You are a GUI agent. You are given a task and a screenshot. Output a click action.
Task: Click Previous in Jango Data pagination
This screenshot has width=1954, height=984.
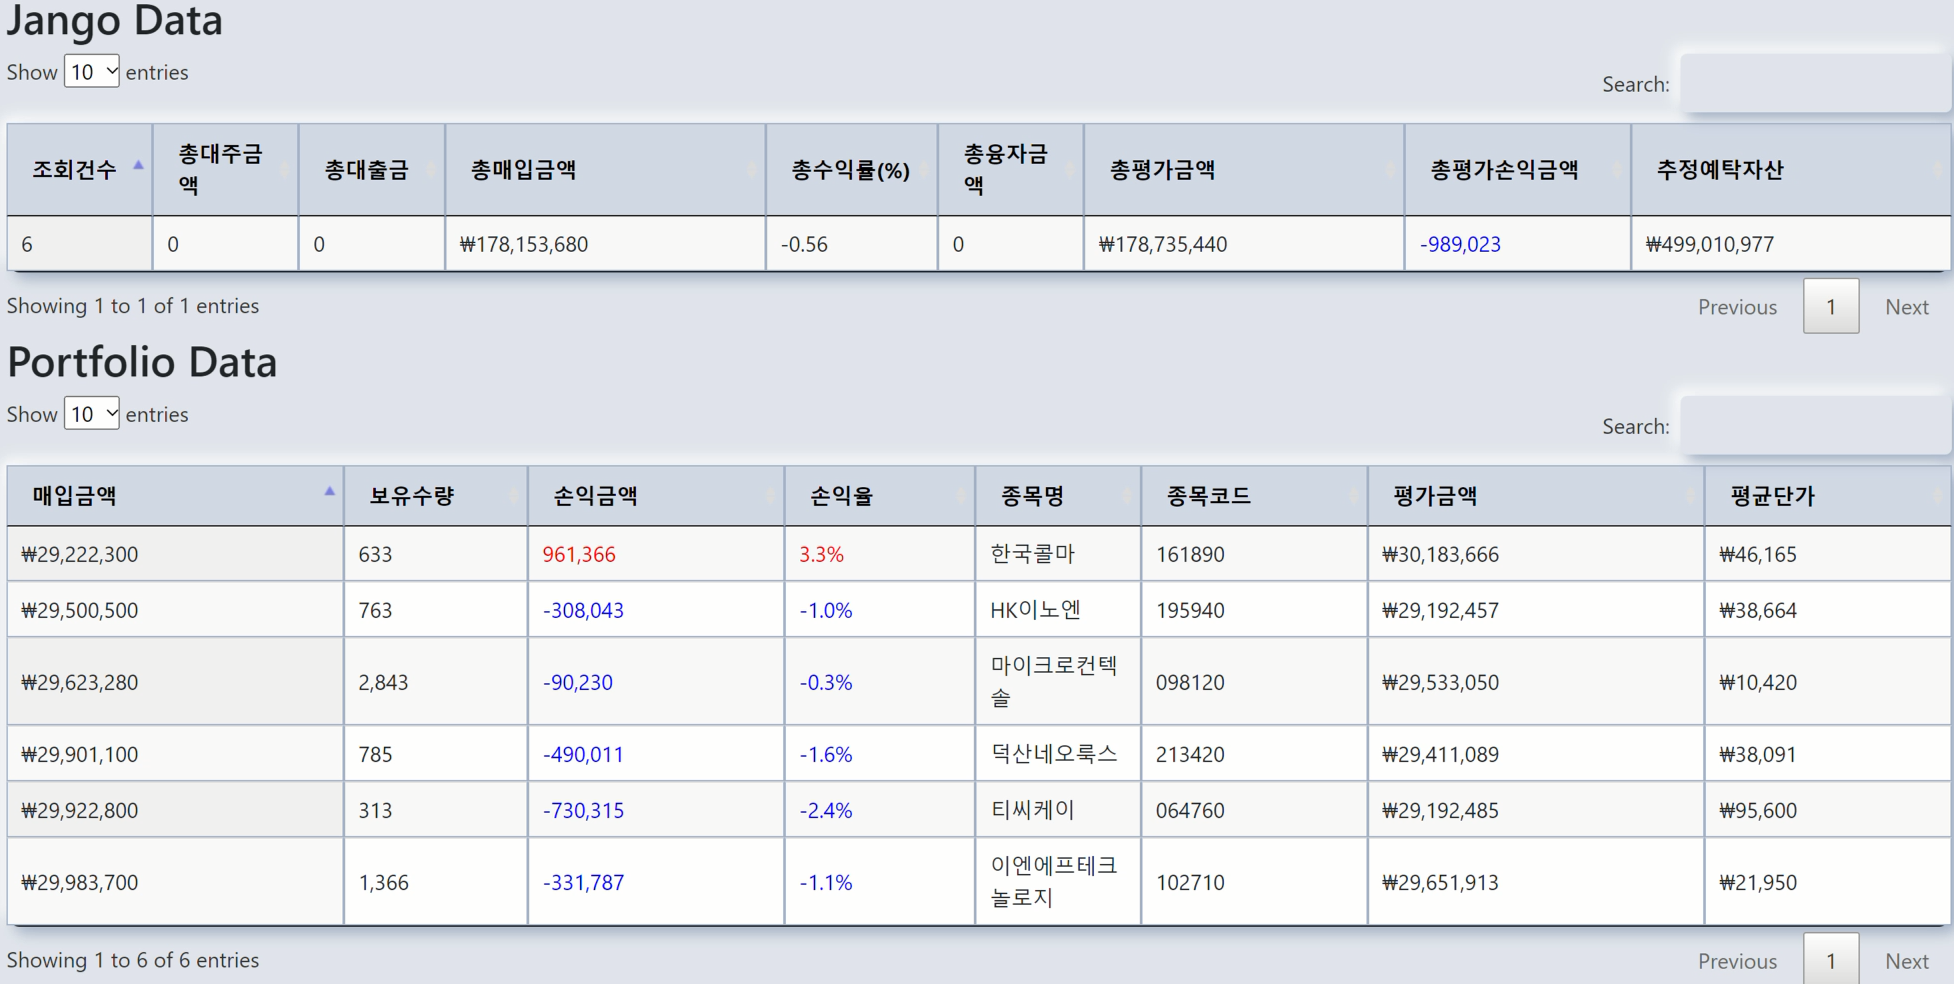pos(1737,307)
